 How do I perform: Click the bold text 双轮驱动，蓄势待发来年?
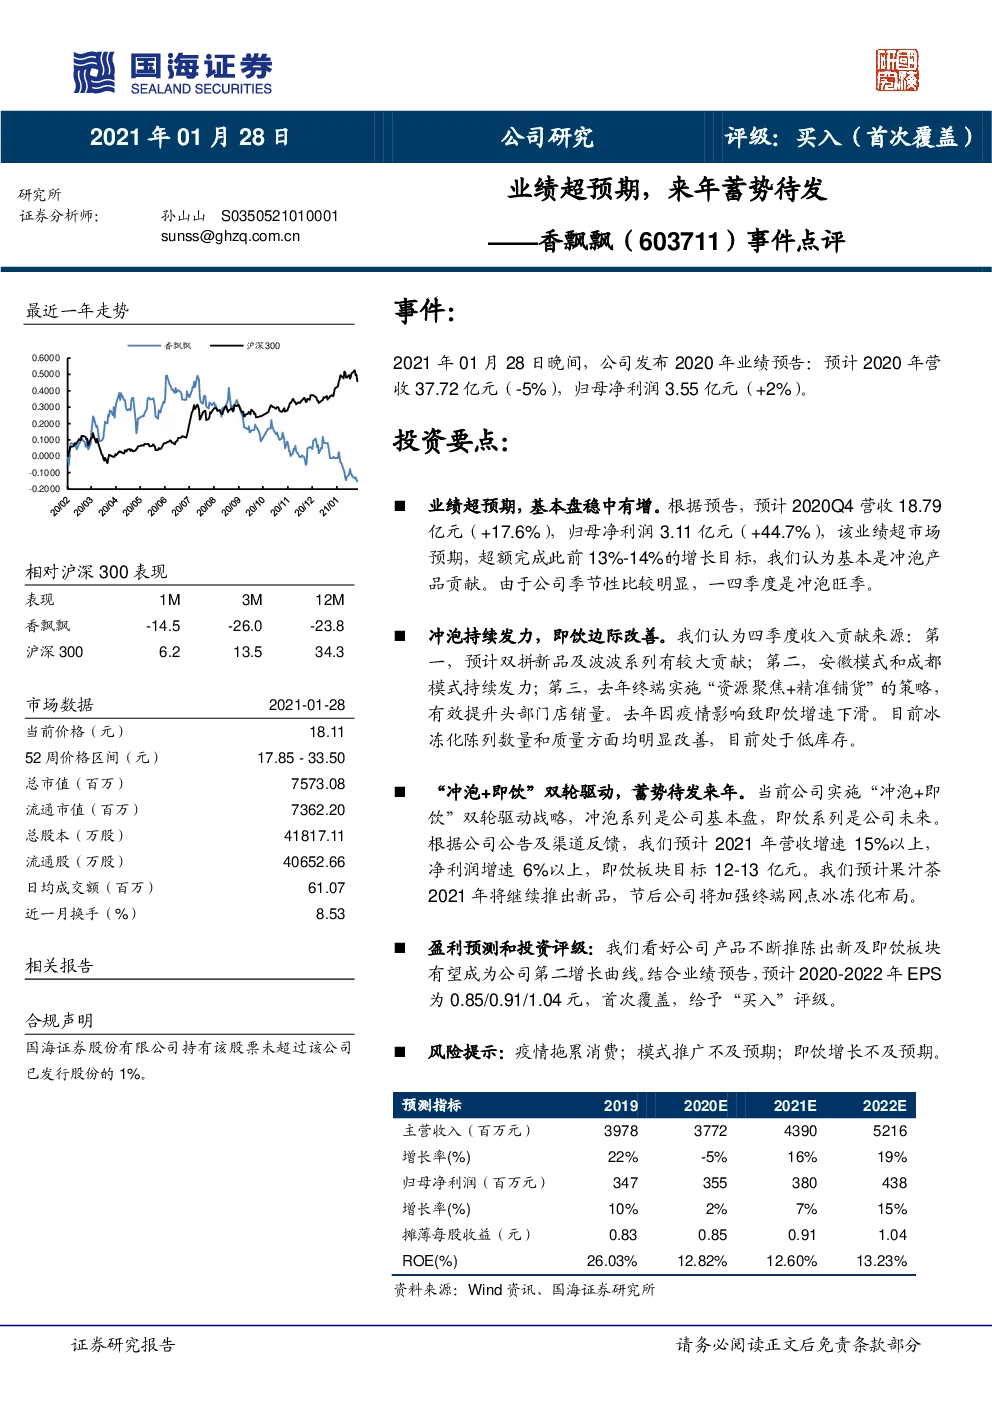click(646, 792)
